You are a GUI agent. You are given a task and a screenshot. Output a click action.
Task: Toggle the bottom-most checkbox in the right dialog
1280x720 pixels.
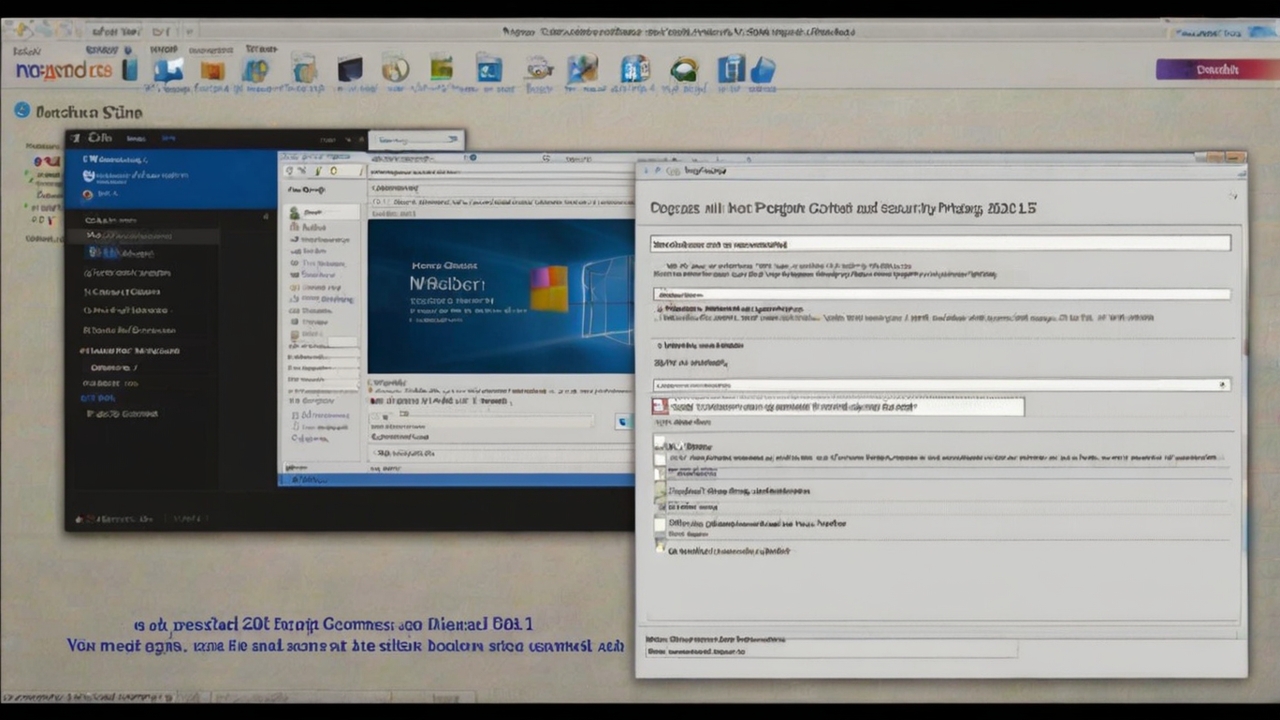660,546
